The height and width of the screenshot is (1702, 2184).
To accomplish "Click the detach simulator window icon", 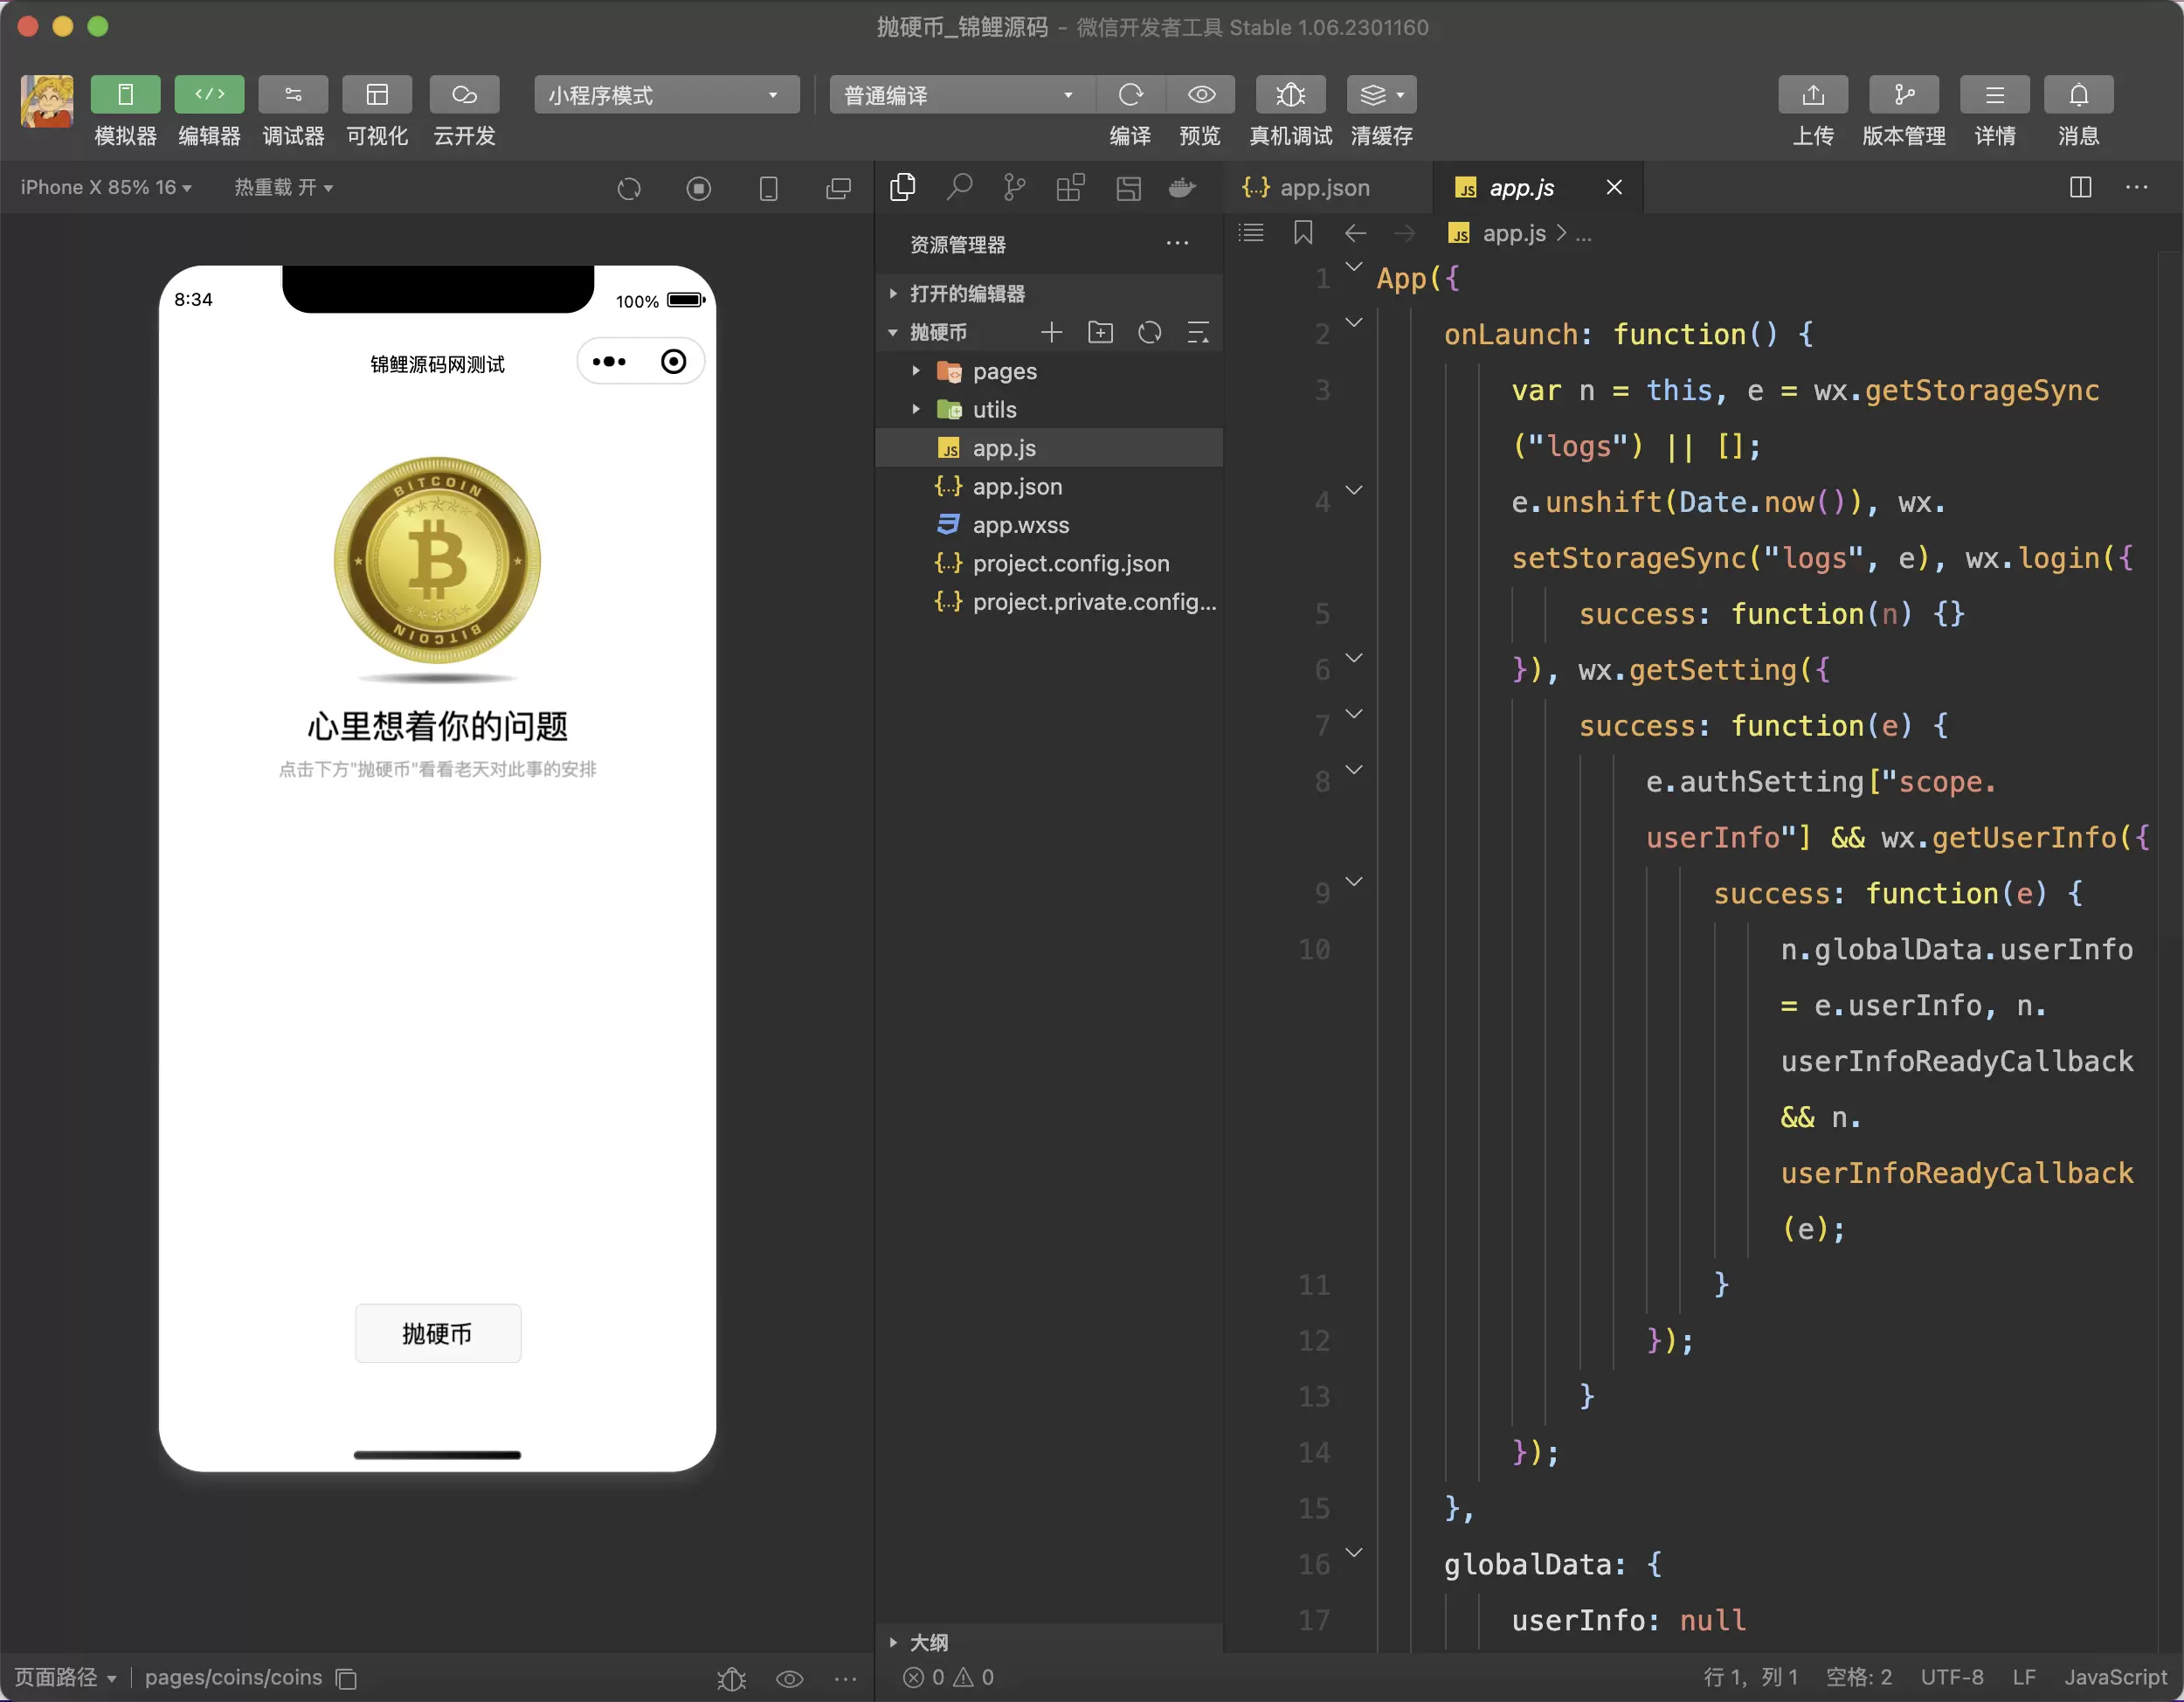I will coord(839,188).
